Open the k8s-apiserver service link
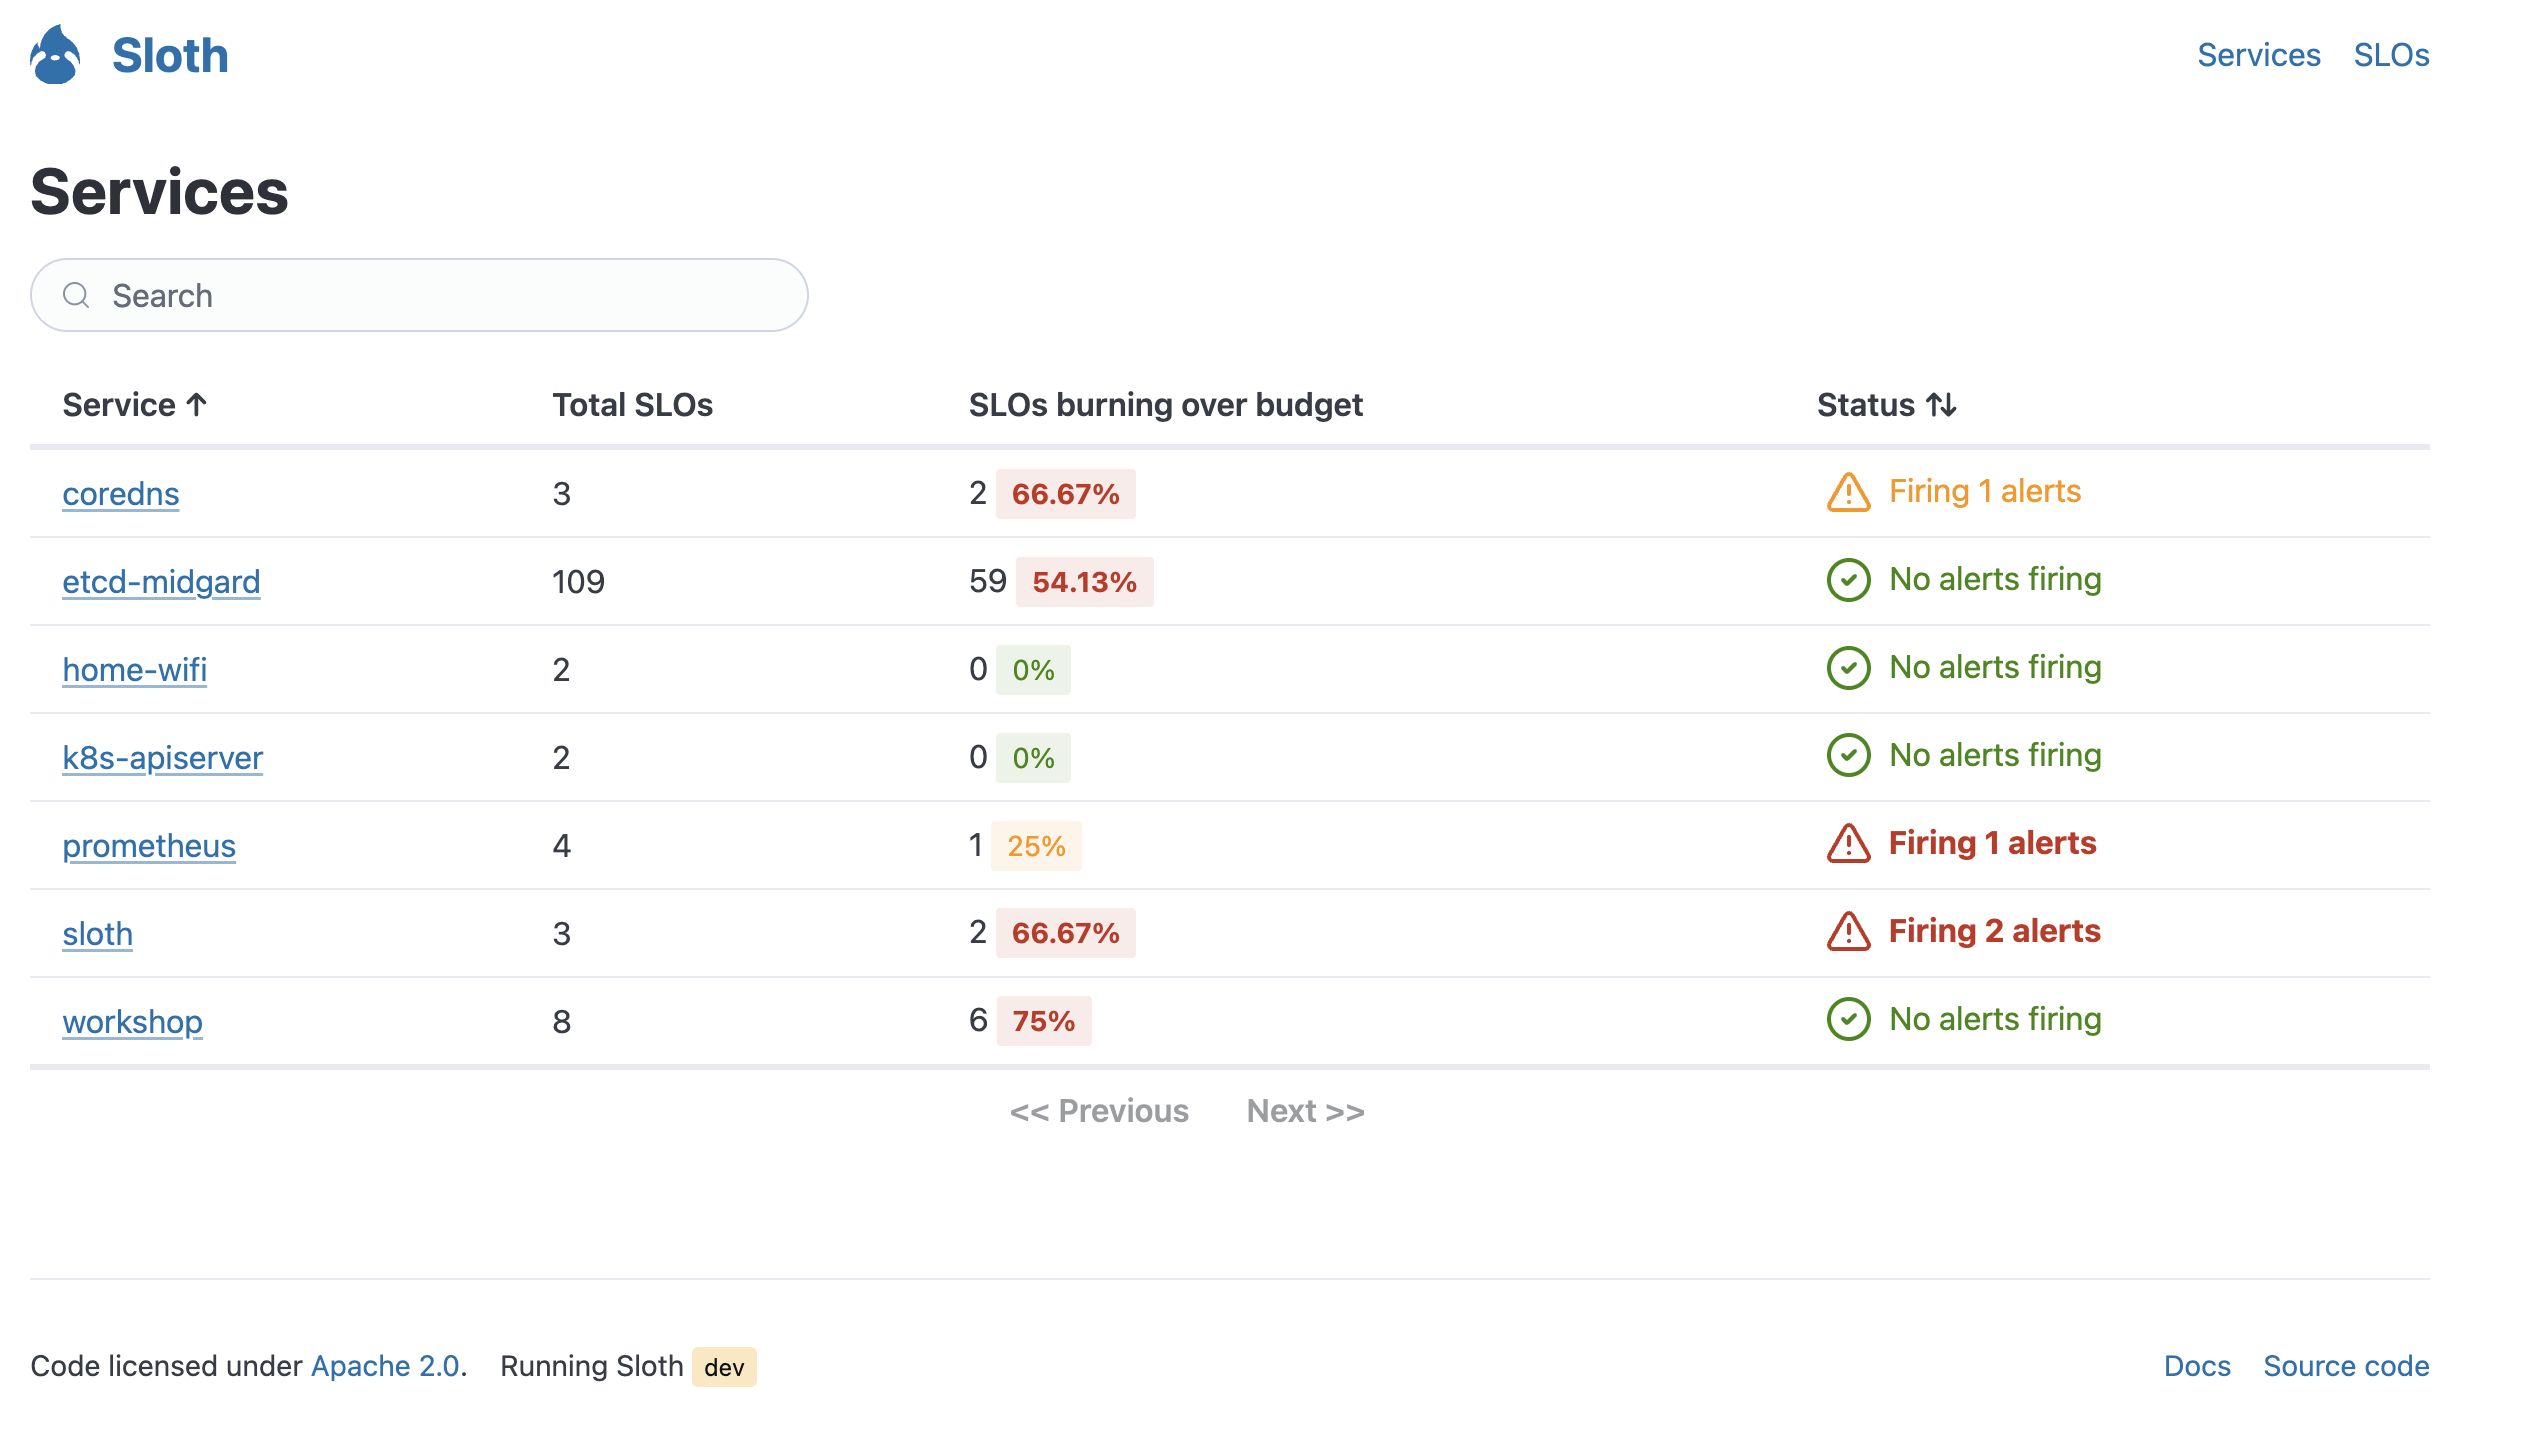This screenshot has width=2532, height=1440. (x=162, y=758)
